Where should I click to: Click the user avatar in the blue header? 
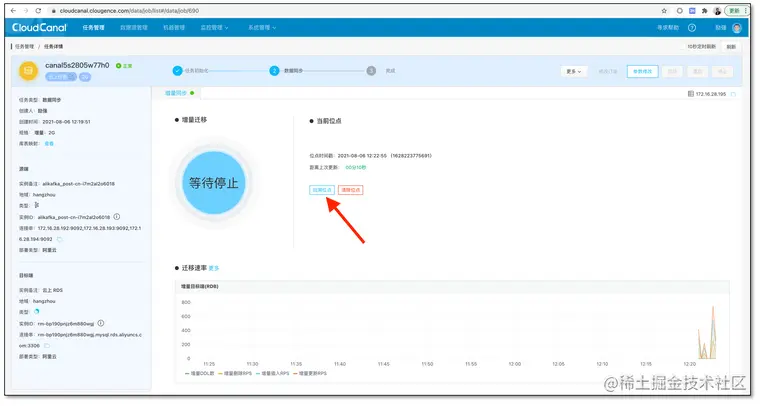(x=737, y=28)
